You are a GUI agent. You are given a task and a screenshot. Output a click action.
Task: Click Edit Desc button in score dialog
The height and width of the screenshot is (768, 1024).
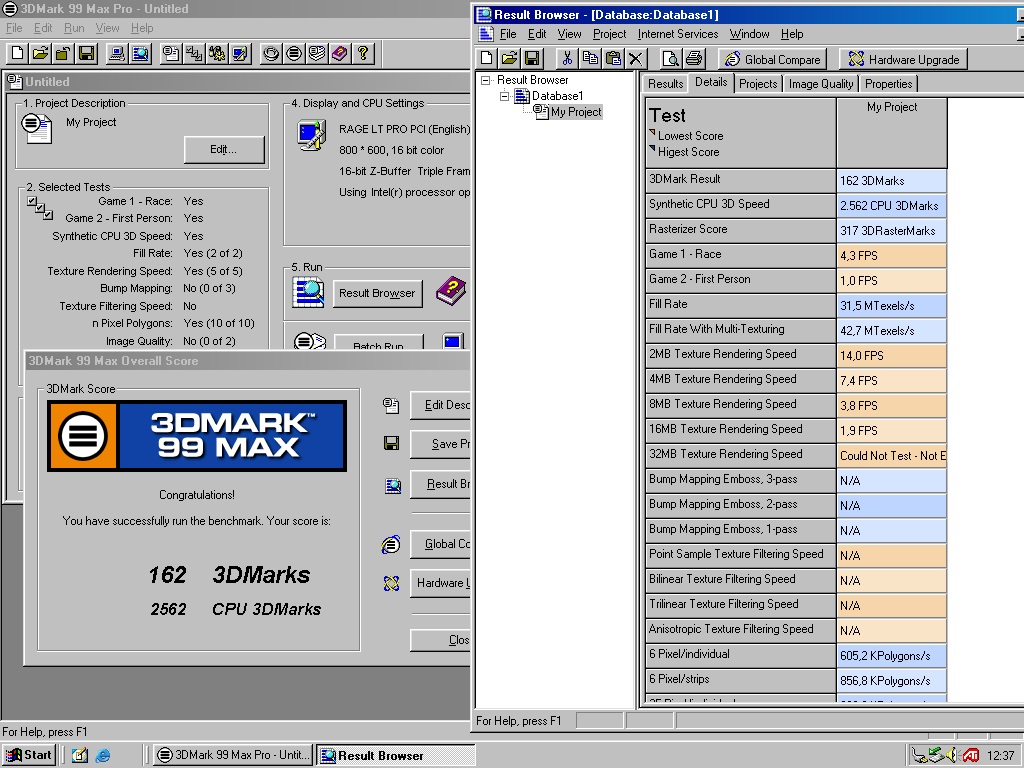(440, 405)
